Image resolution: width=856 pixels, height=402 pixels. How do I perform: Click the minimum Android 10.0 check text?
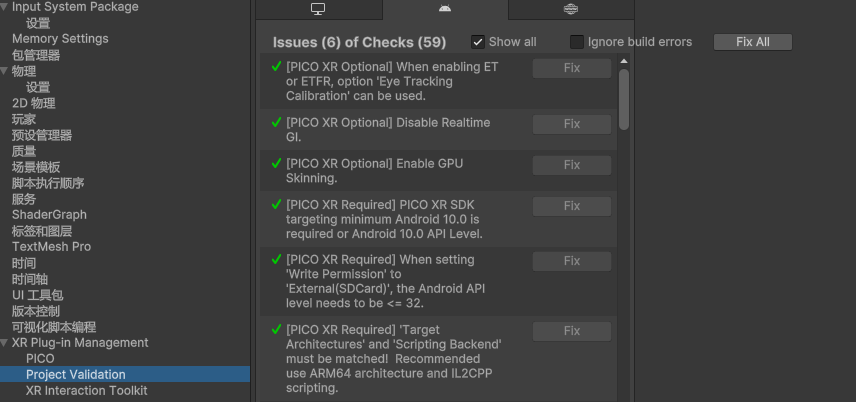[x=384, y=220]
